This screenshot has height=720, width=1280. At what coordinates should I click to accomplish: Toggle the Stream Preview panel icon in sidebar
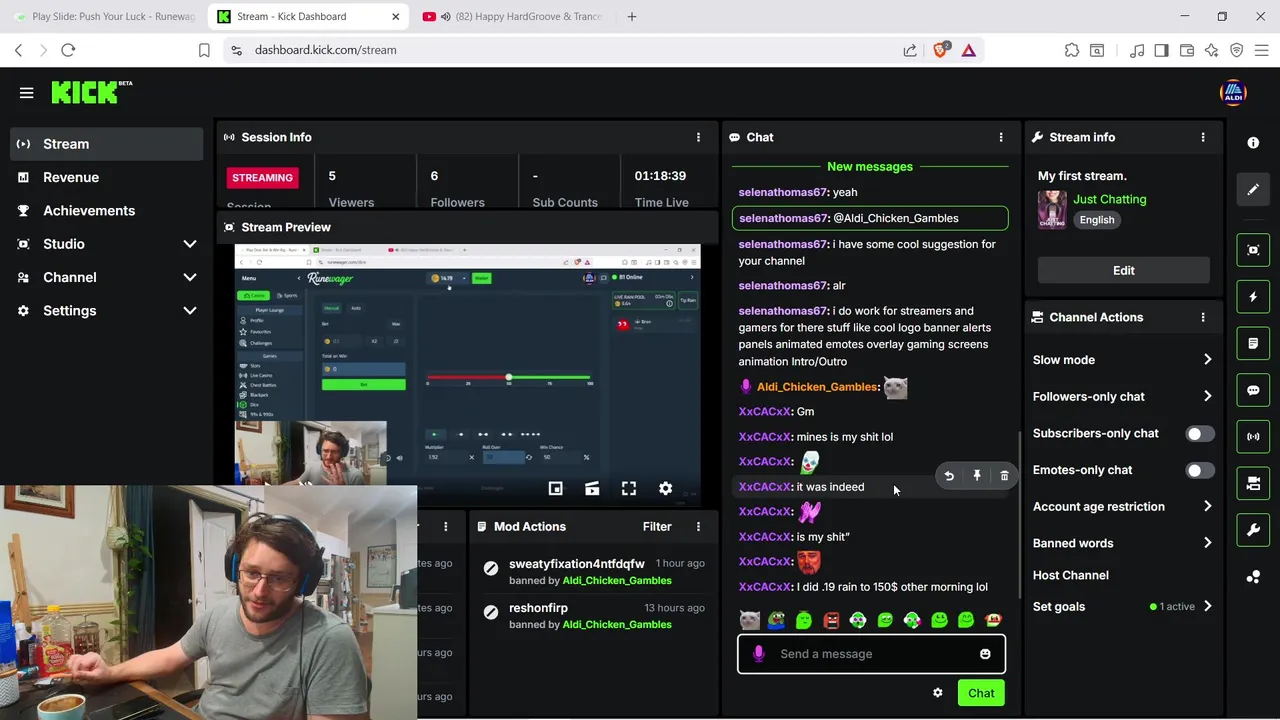tap(1253, 250)
